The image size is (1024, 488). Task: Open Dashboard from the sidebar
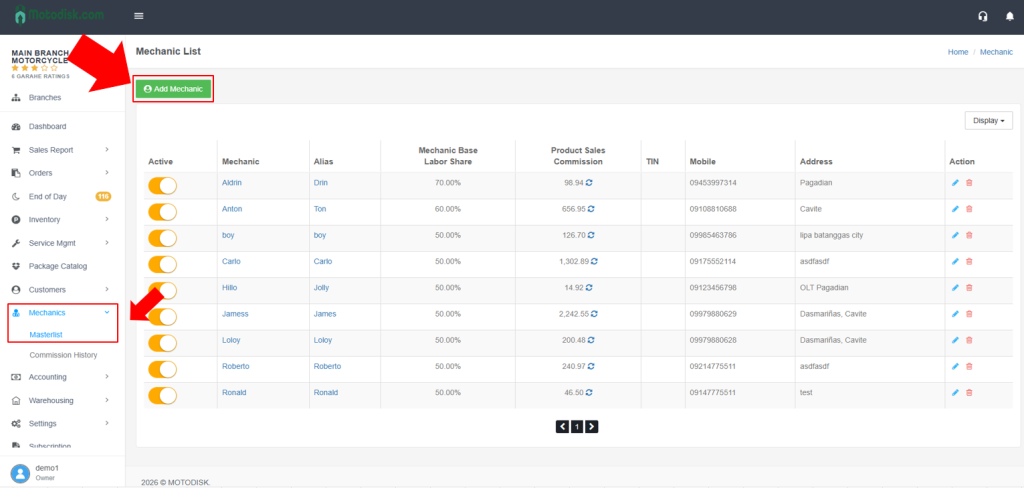(x=47, y=127)
